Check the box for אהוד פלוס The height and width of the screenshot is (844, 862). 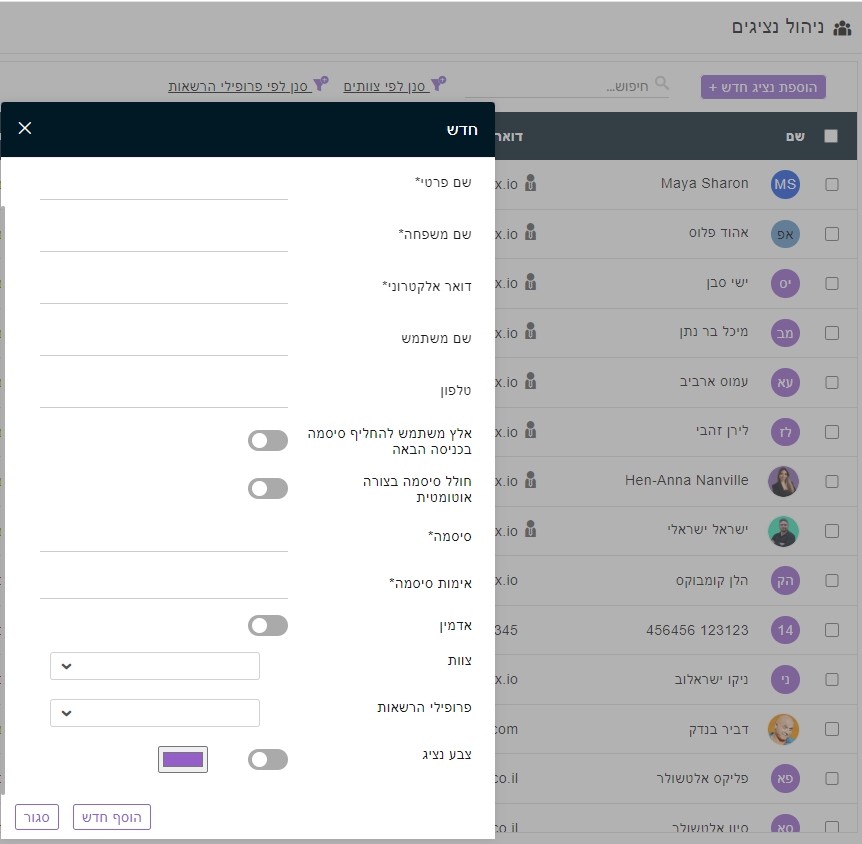pyautogui.click(x=832, y=234)
